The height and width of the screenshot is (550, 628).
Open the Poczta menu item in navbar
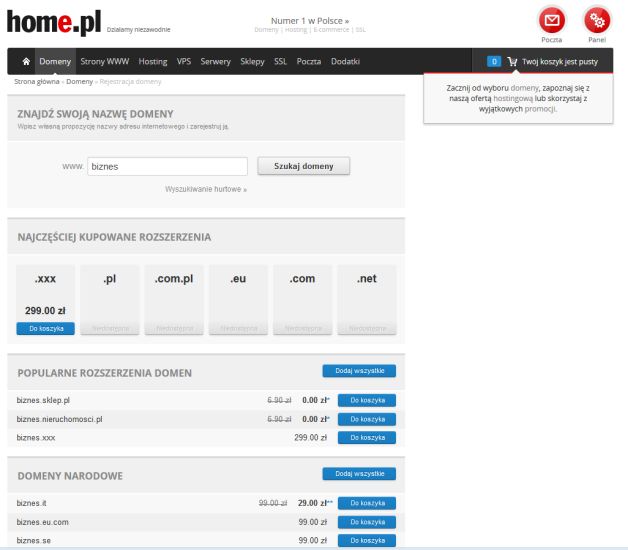pos(309,61)
